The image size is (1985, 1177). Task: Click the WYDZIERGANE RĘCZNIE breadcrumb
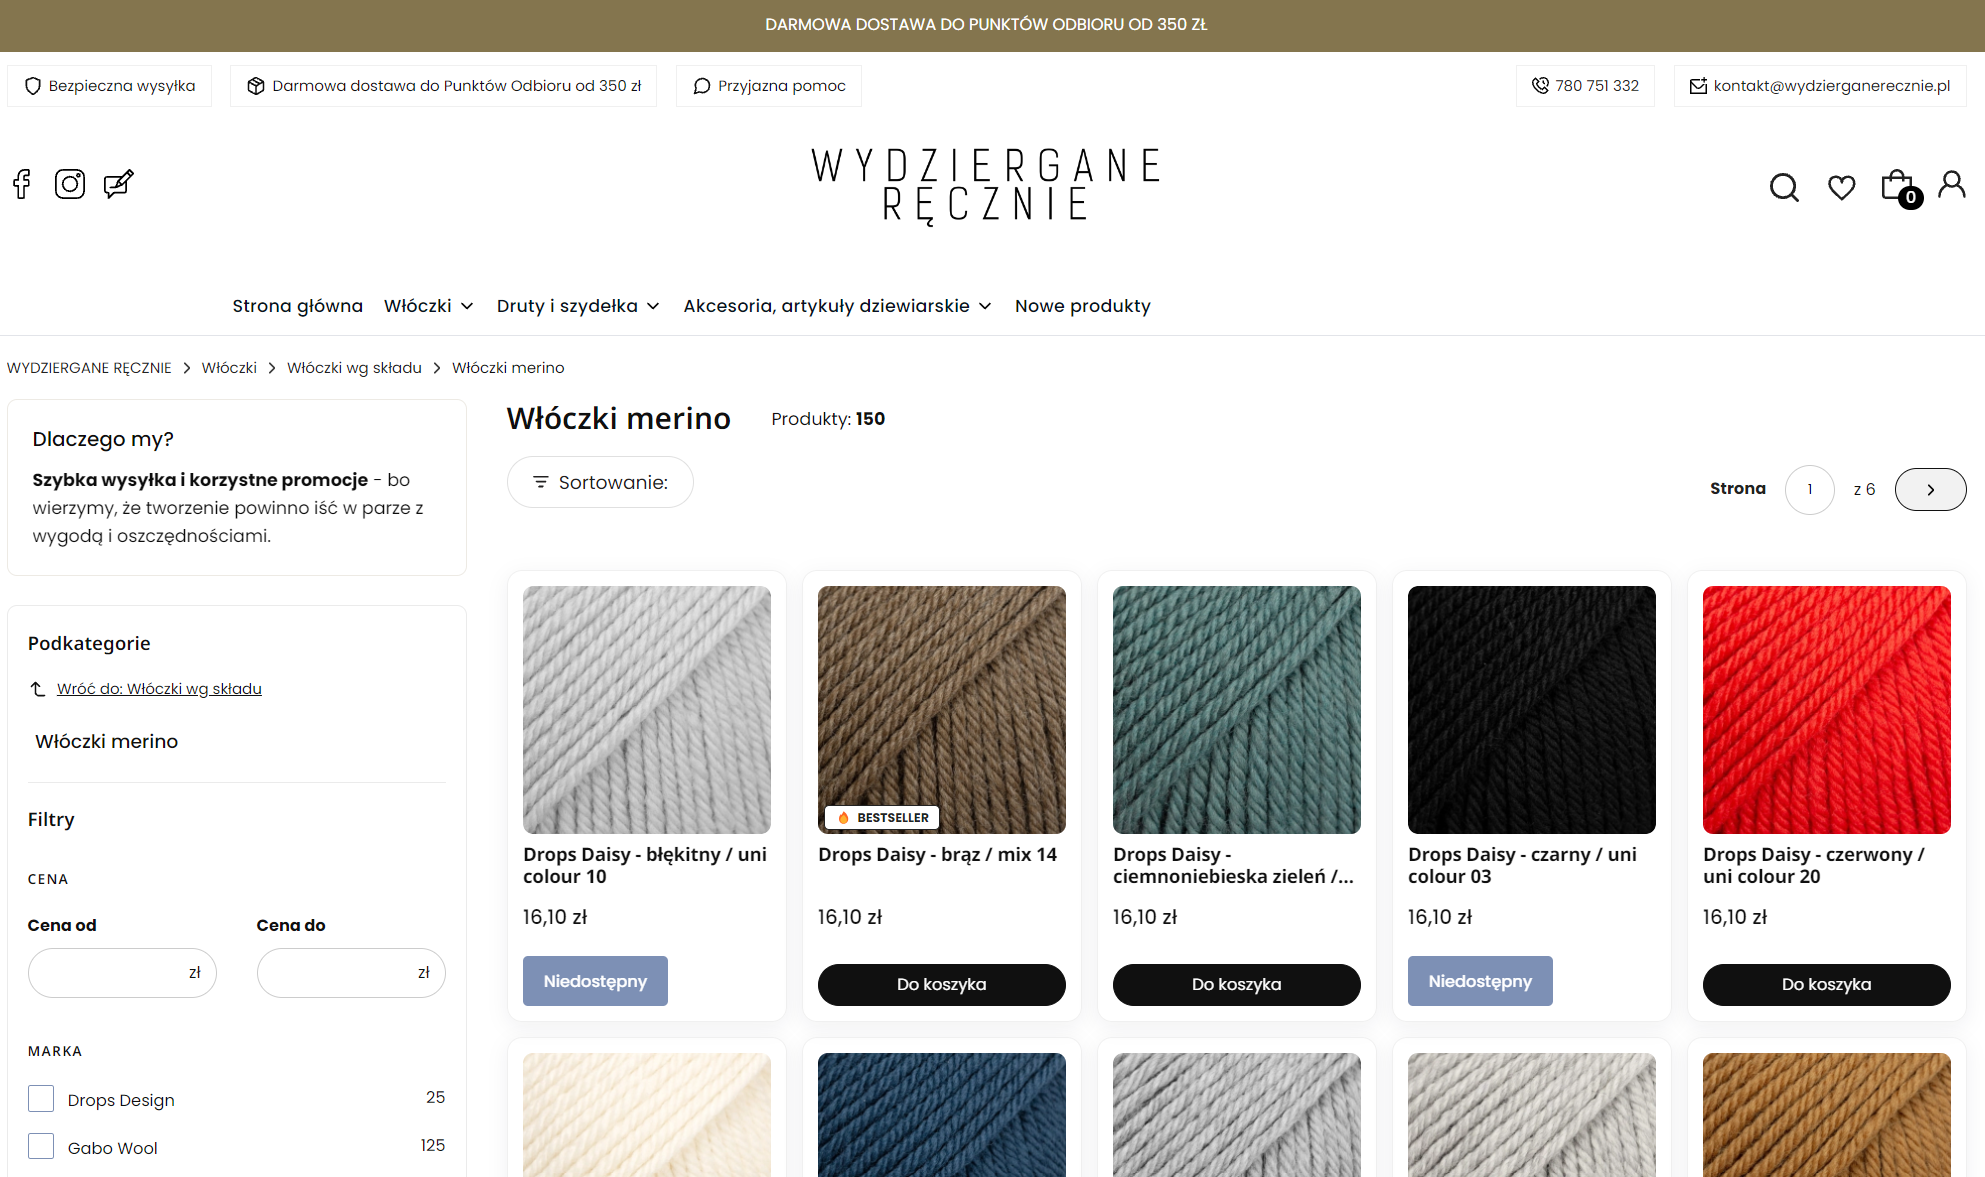[89, 368]
